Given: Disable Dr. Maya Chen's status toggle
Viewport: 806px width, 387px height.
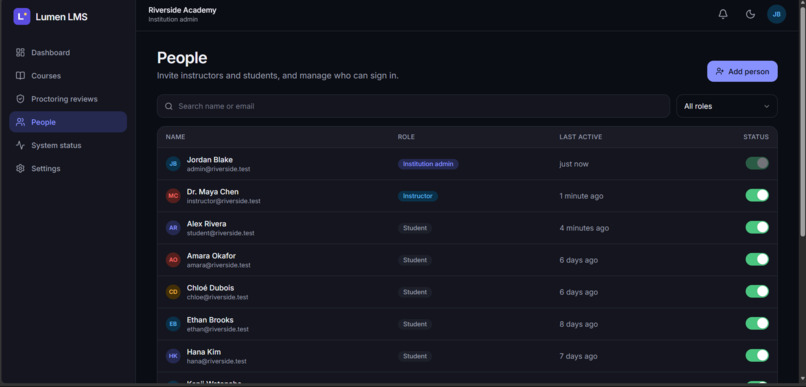Looking at the screenshot, I should tap(757, 195).
